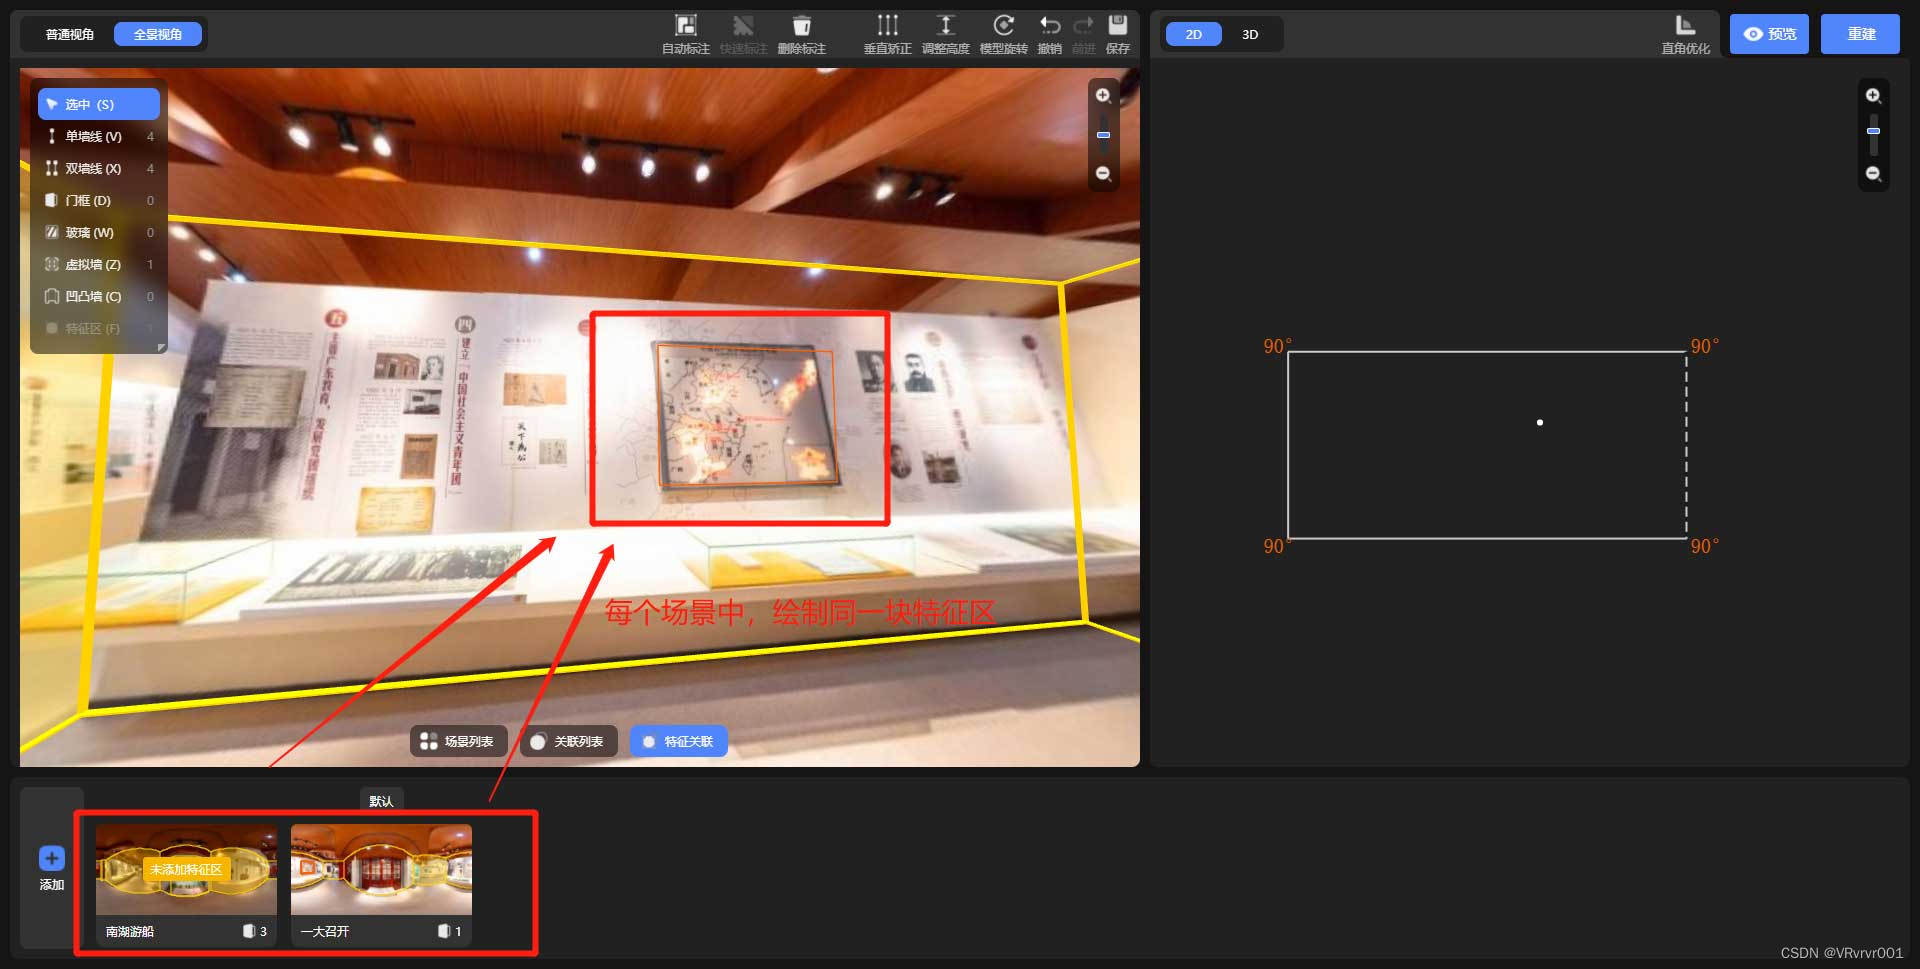Image resolution: width=1920 pixels, height=969 pixels.
Task: Zoom out on the 2D floor plan
Action: pyautogui.click(x=1873, y=174)
